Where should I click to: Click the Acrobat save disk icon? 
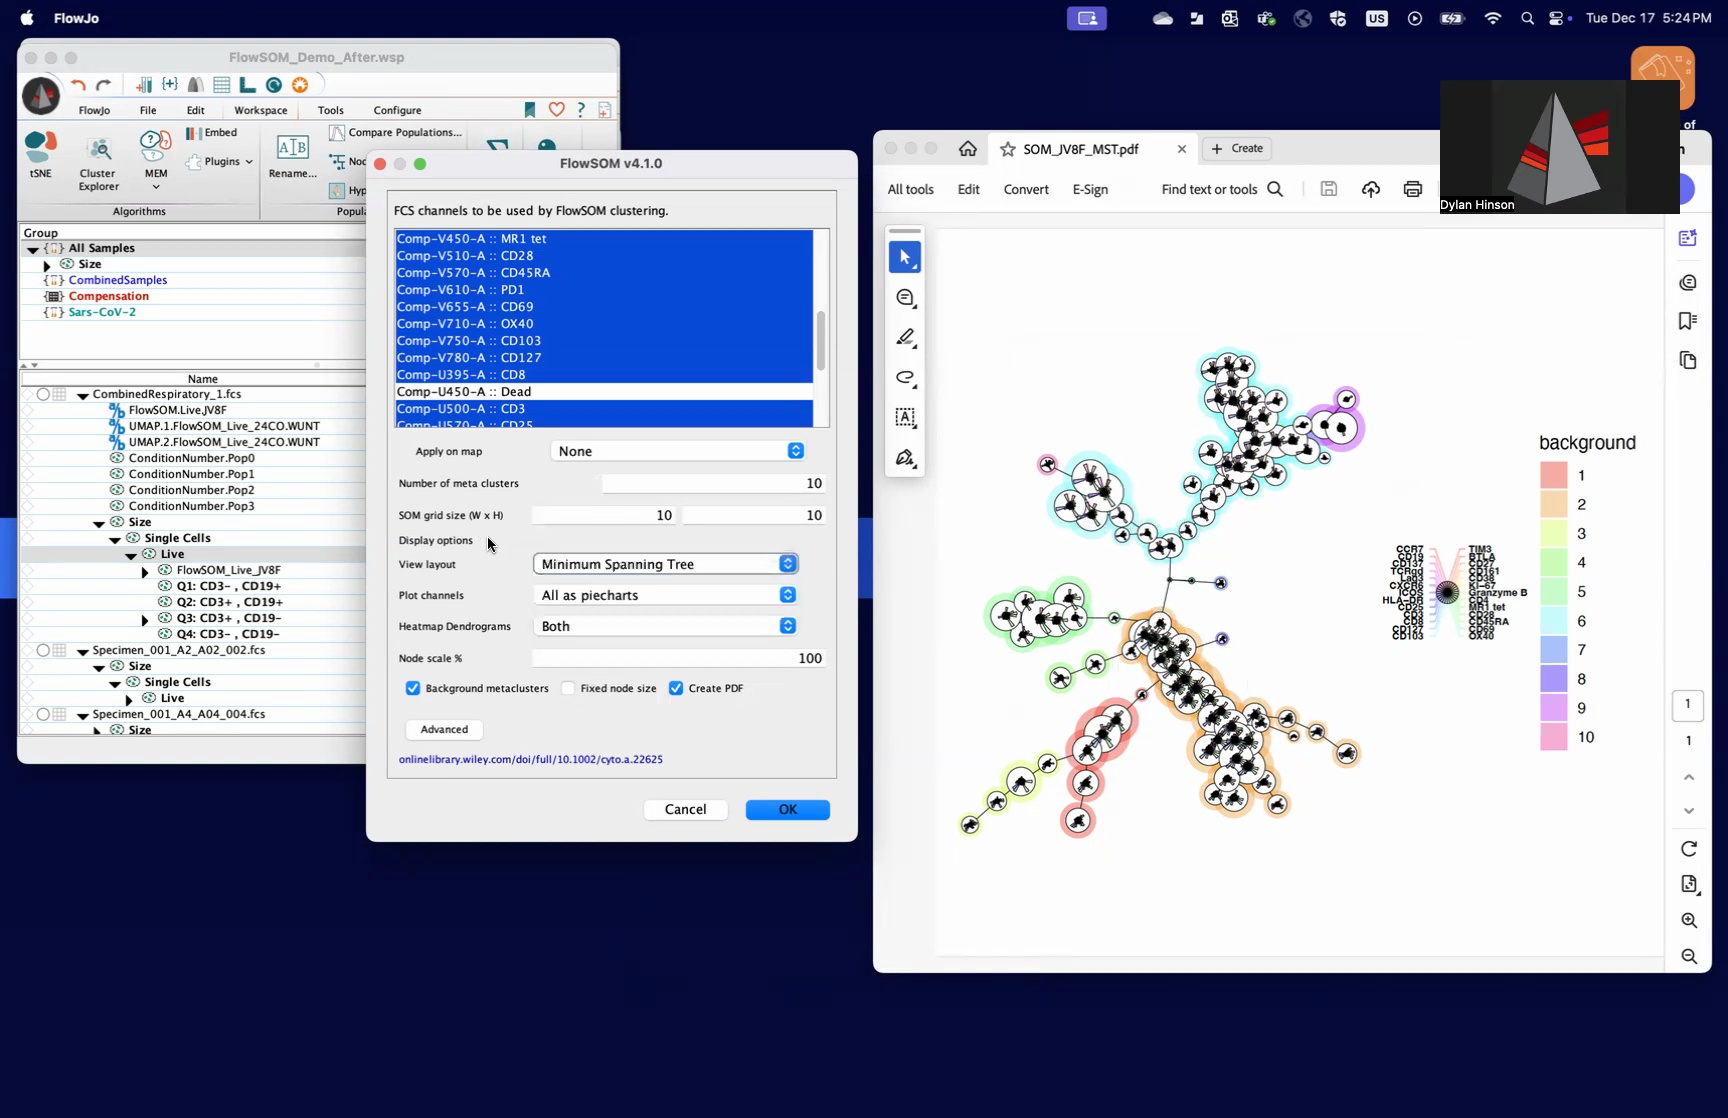1328,189
